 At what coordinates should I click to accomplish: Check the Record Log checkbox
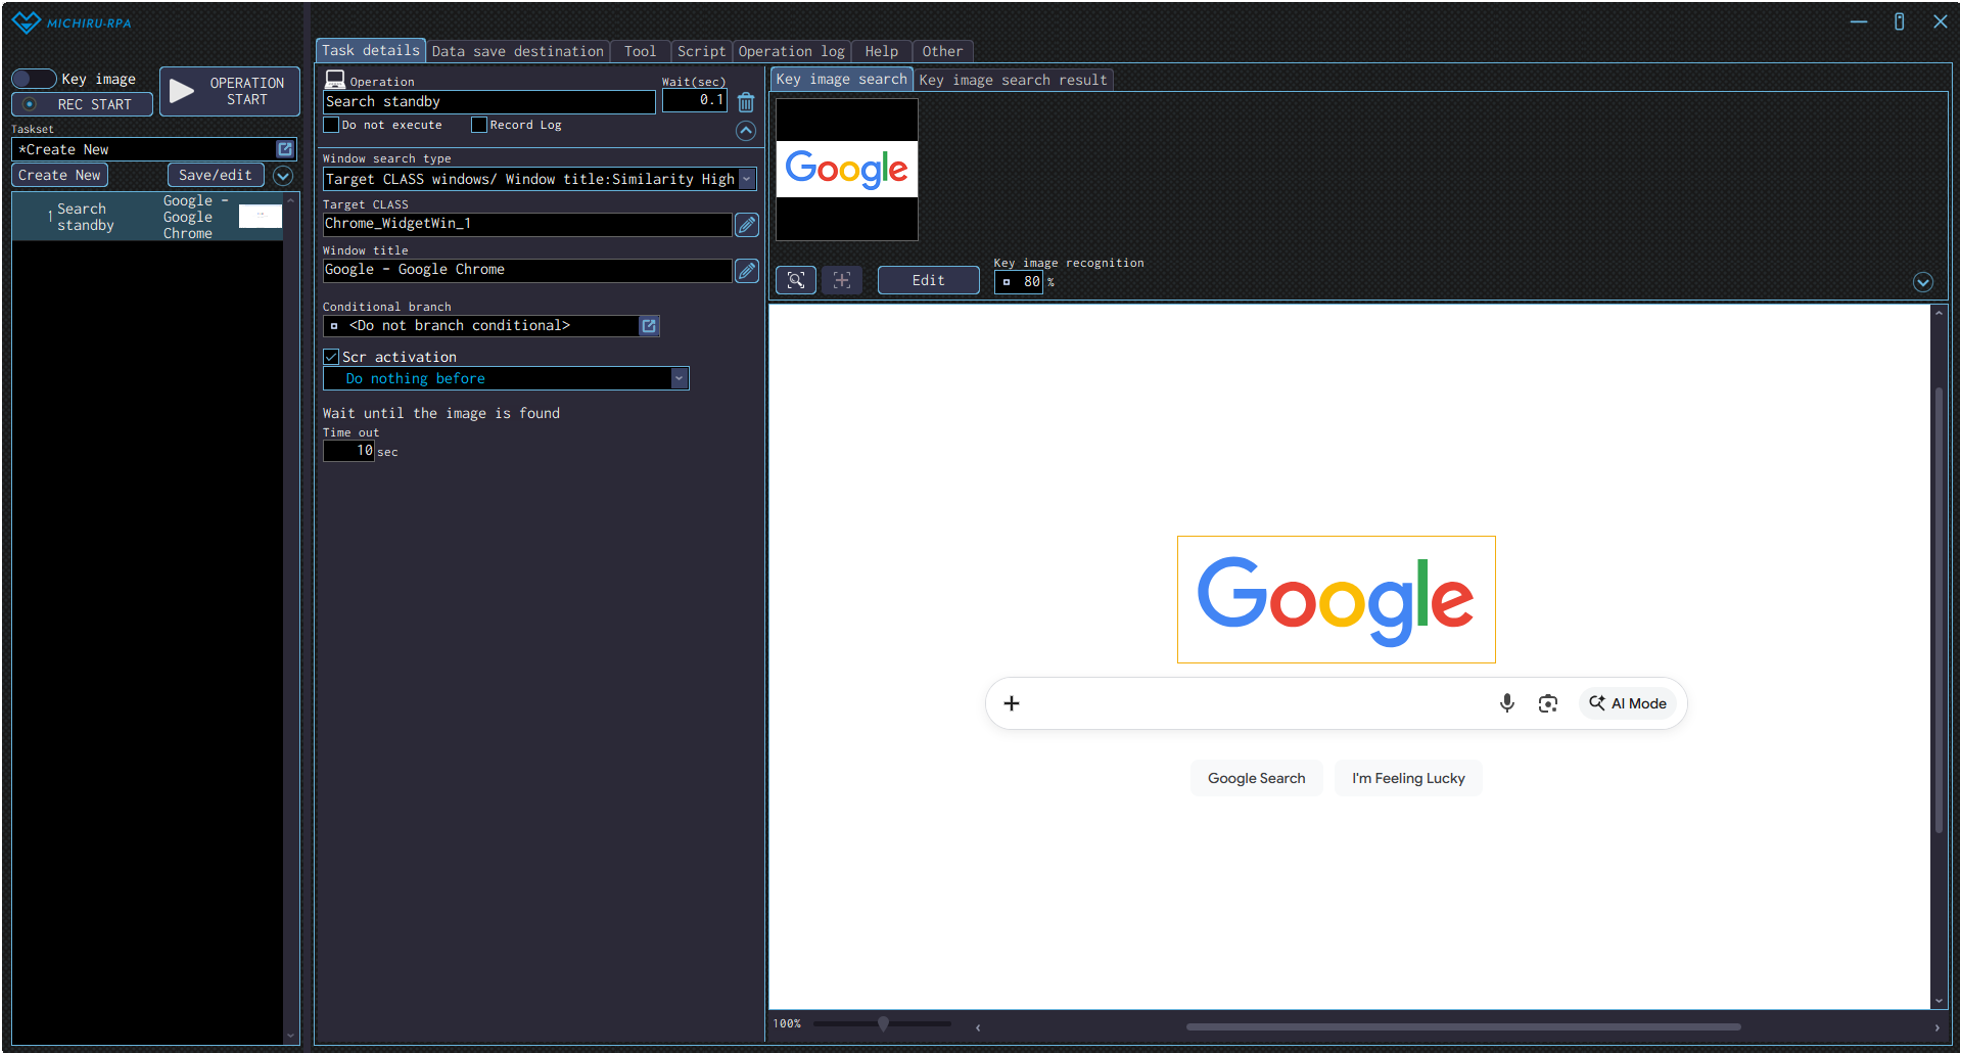[479, 125]
